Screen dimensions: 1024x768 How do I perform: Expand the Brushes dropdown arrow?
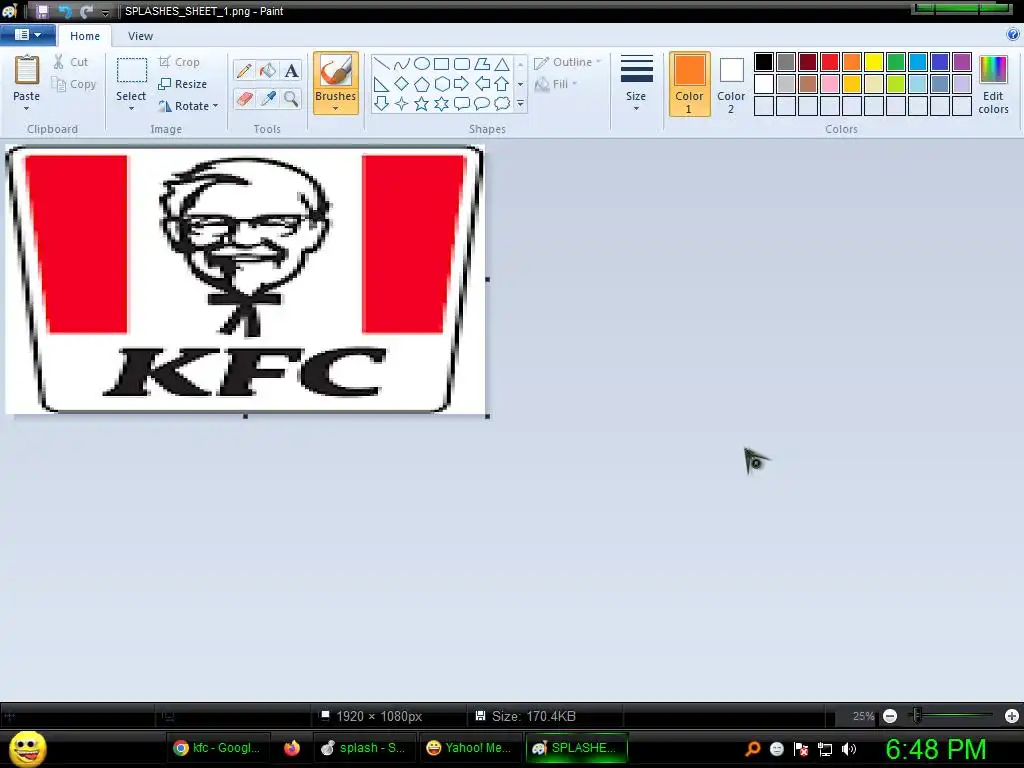336,108
